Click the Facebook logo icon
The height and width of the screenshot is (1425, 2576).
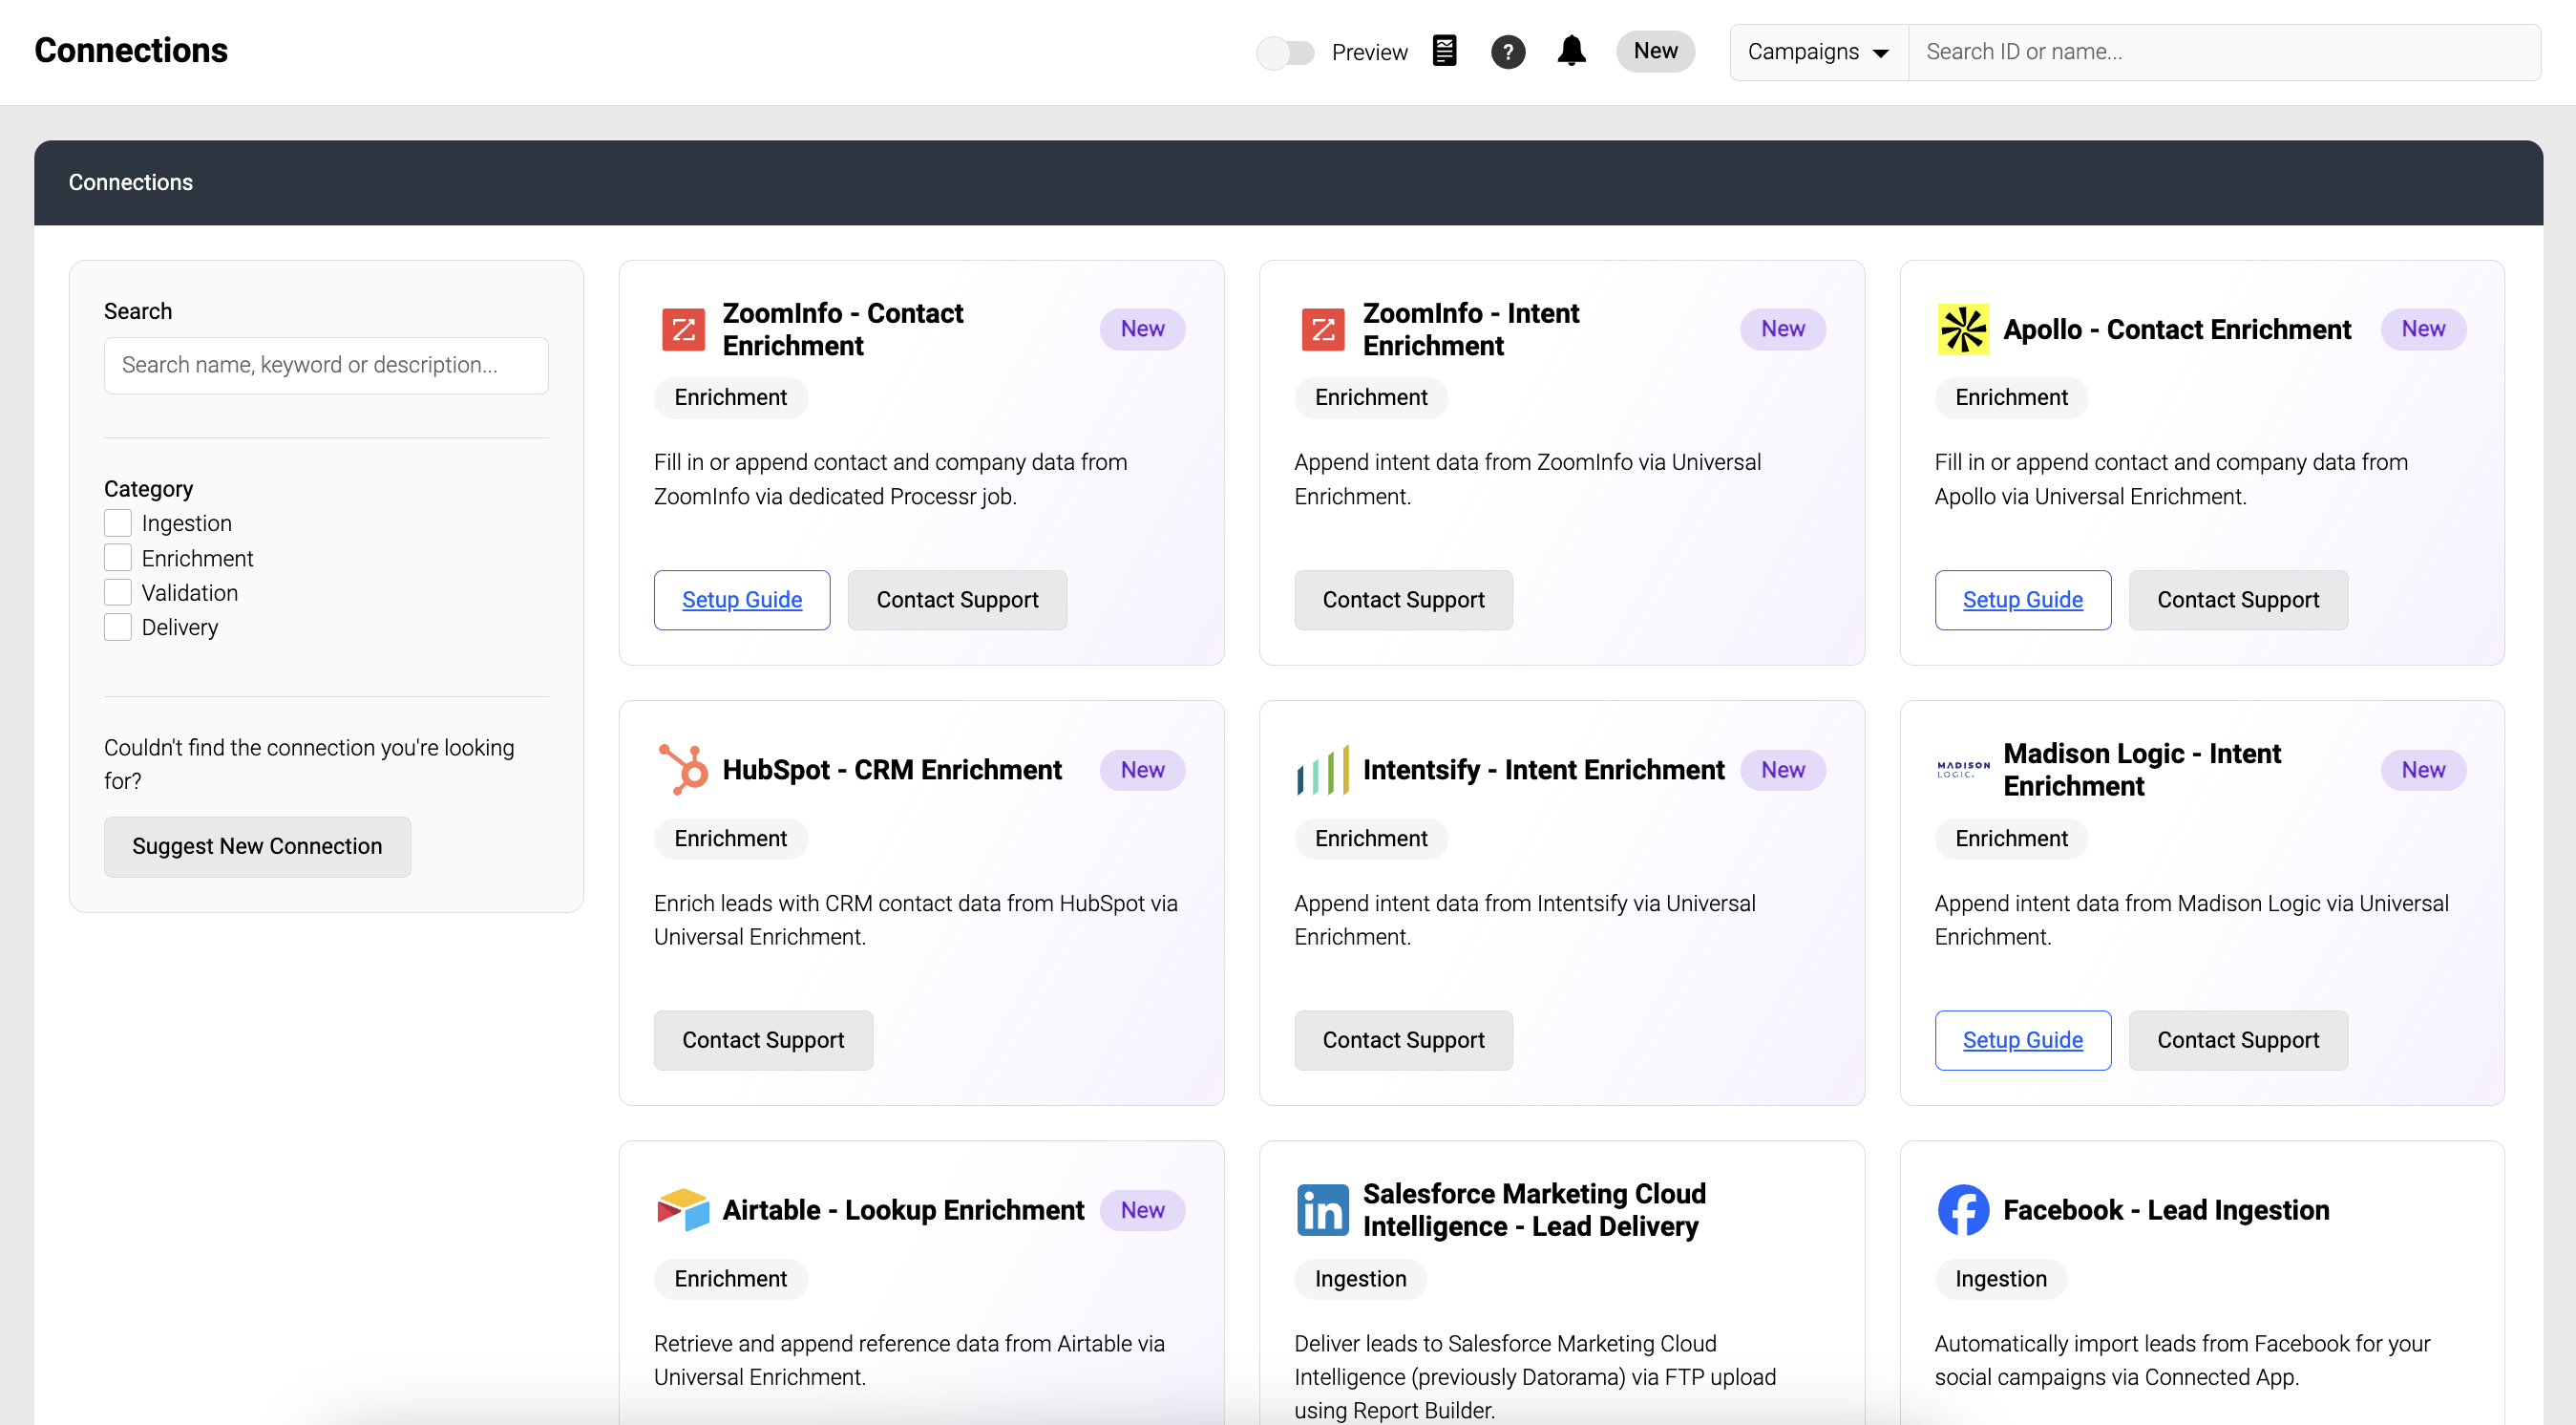coord(1963,1210)
